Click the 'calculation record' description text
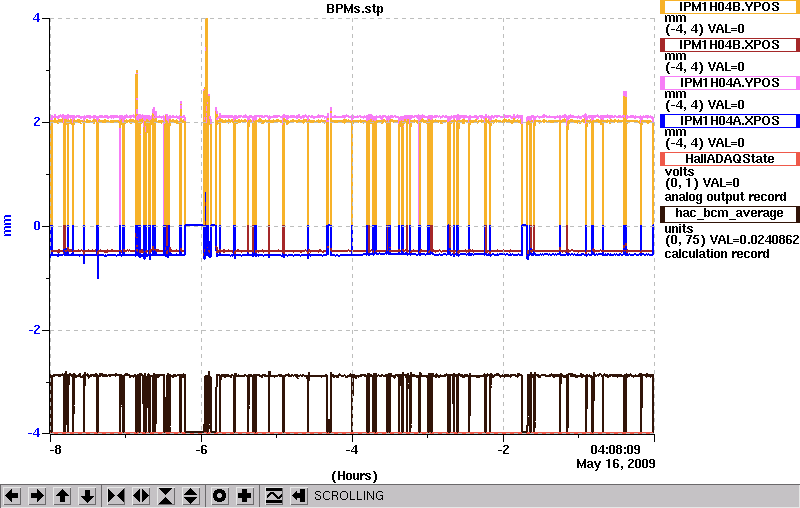 tap(717, 253)
